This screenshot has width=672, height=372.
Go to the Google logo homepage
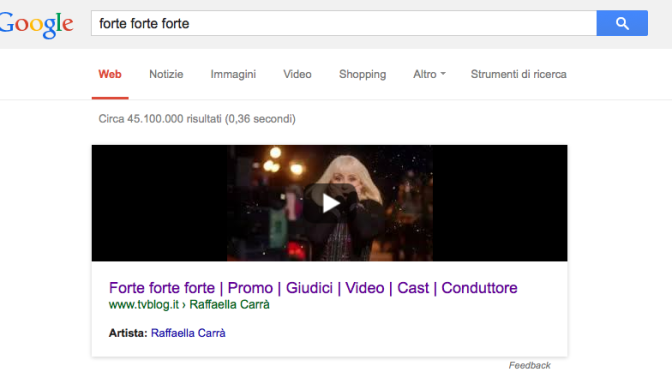click(36, 24)
